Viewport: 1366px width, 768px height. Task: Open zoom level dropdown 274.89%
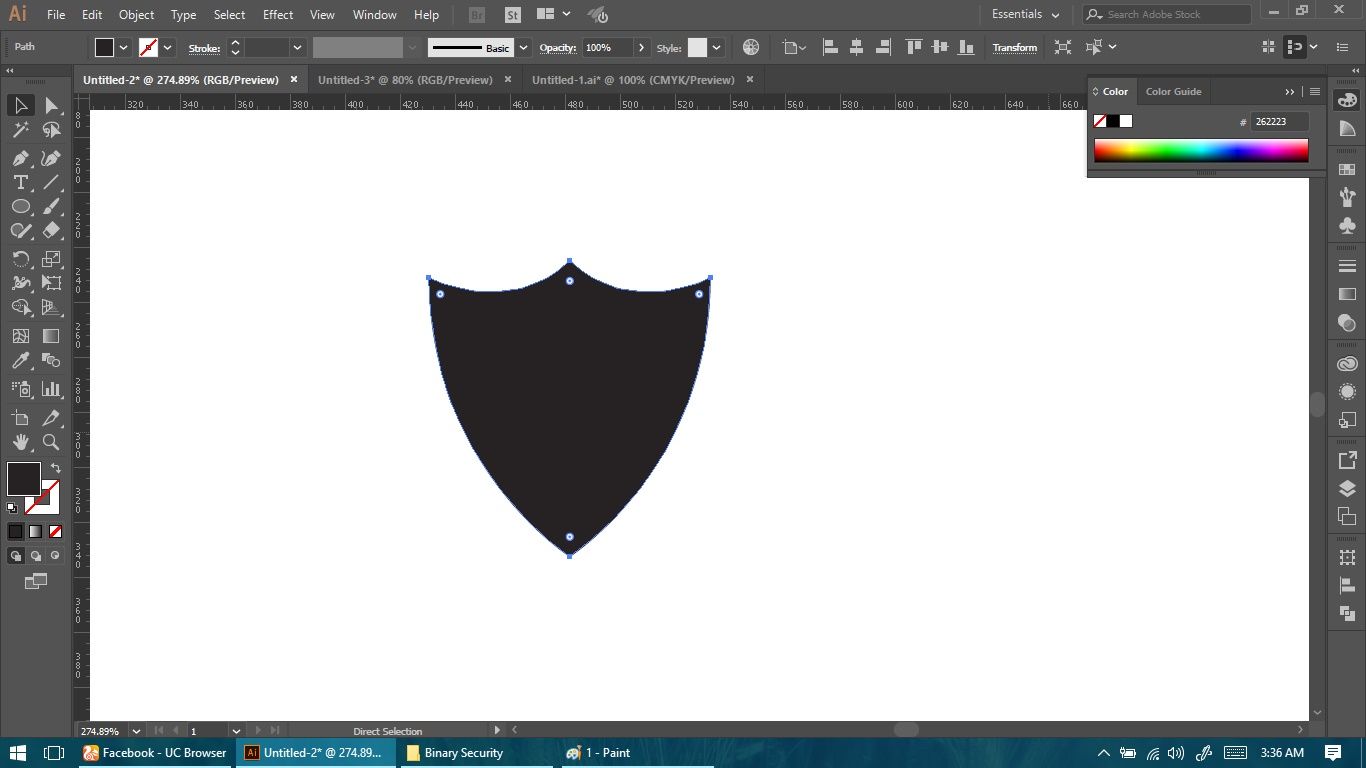pos(136,731)
